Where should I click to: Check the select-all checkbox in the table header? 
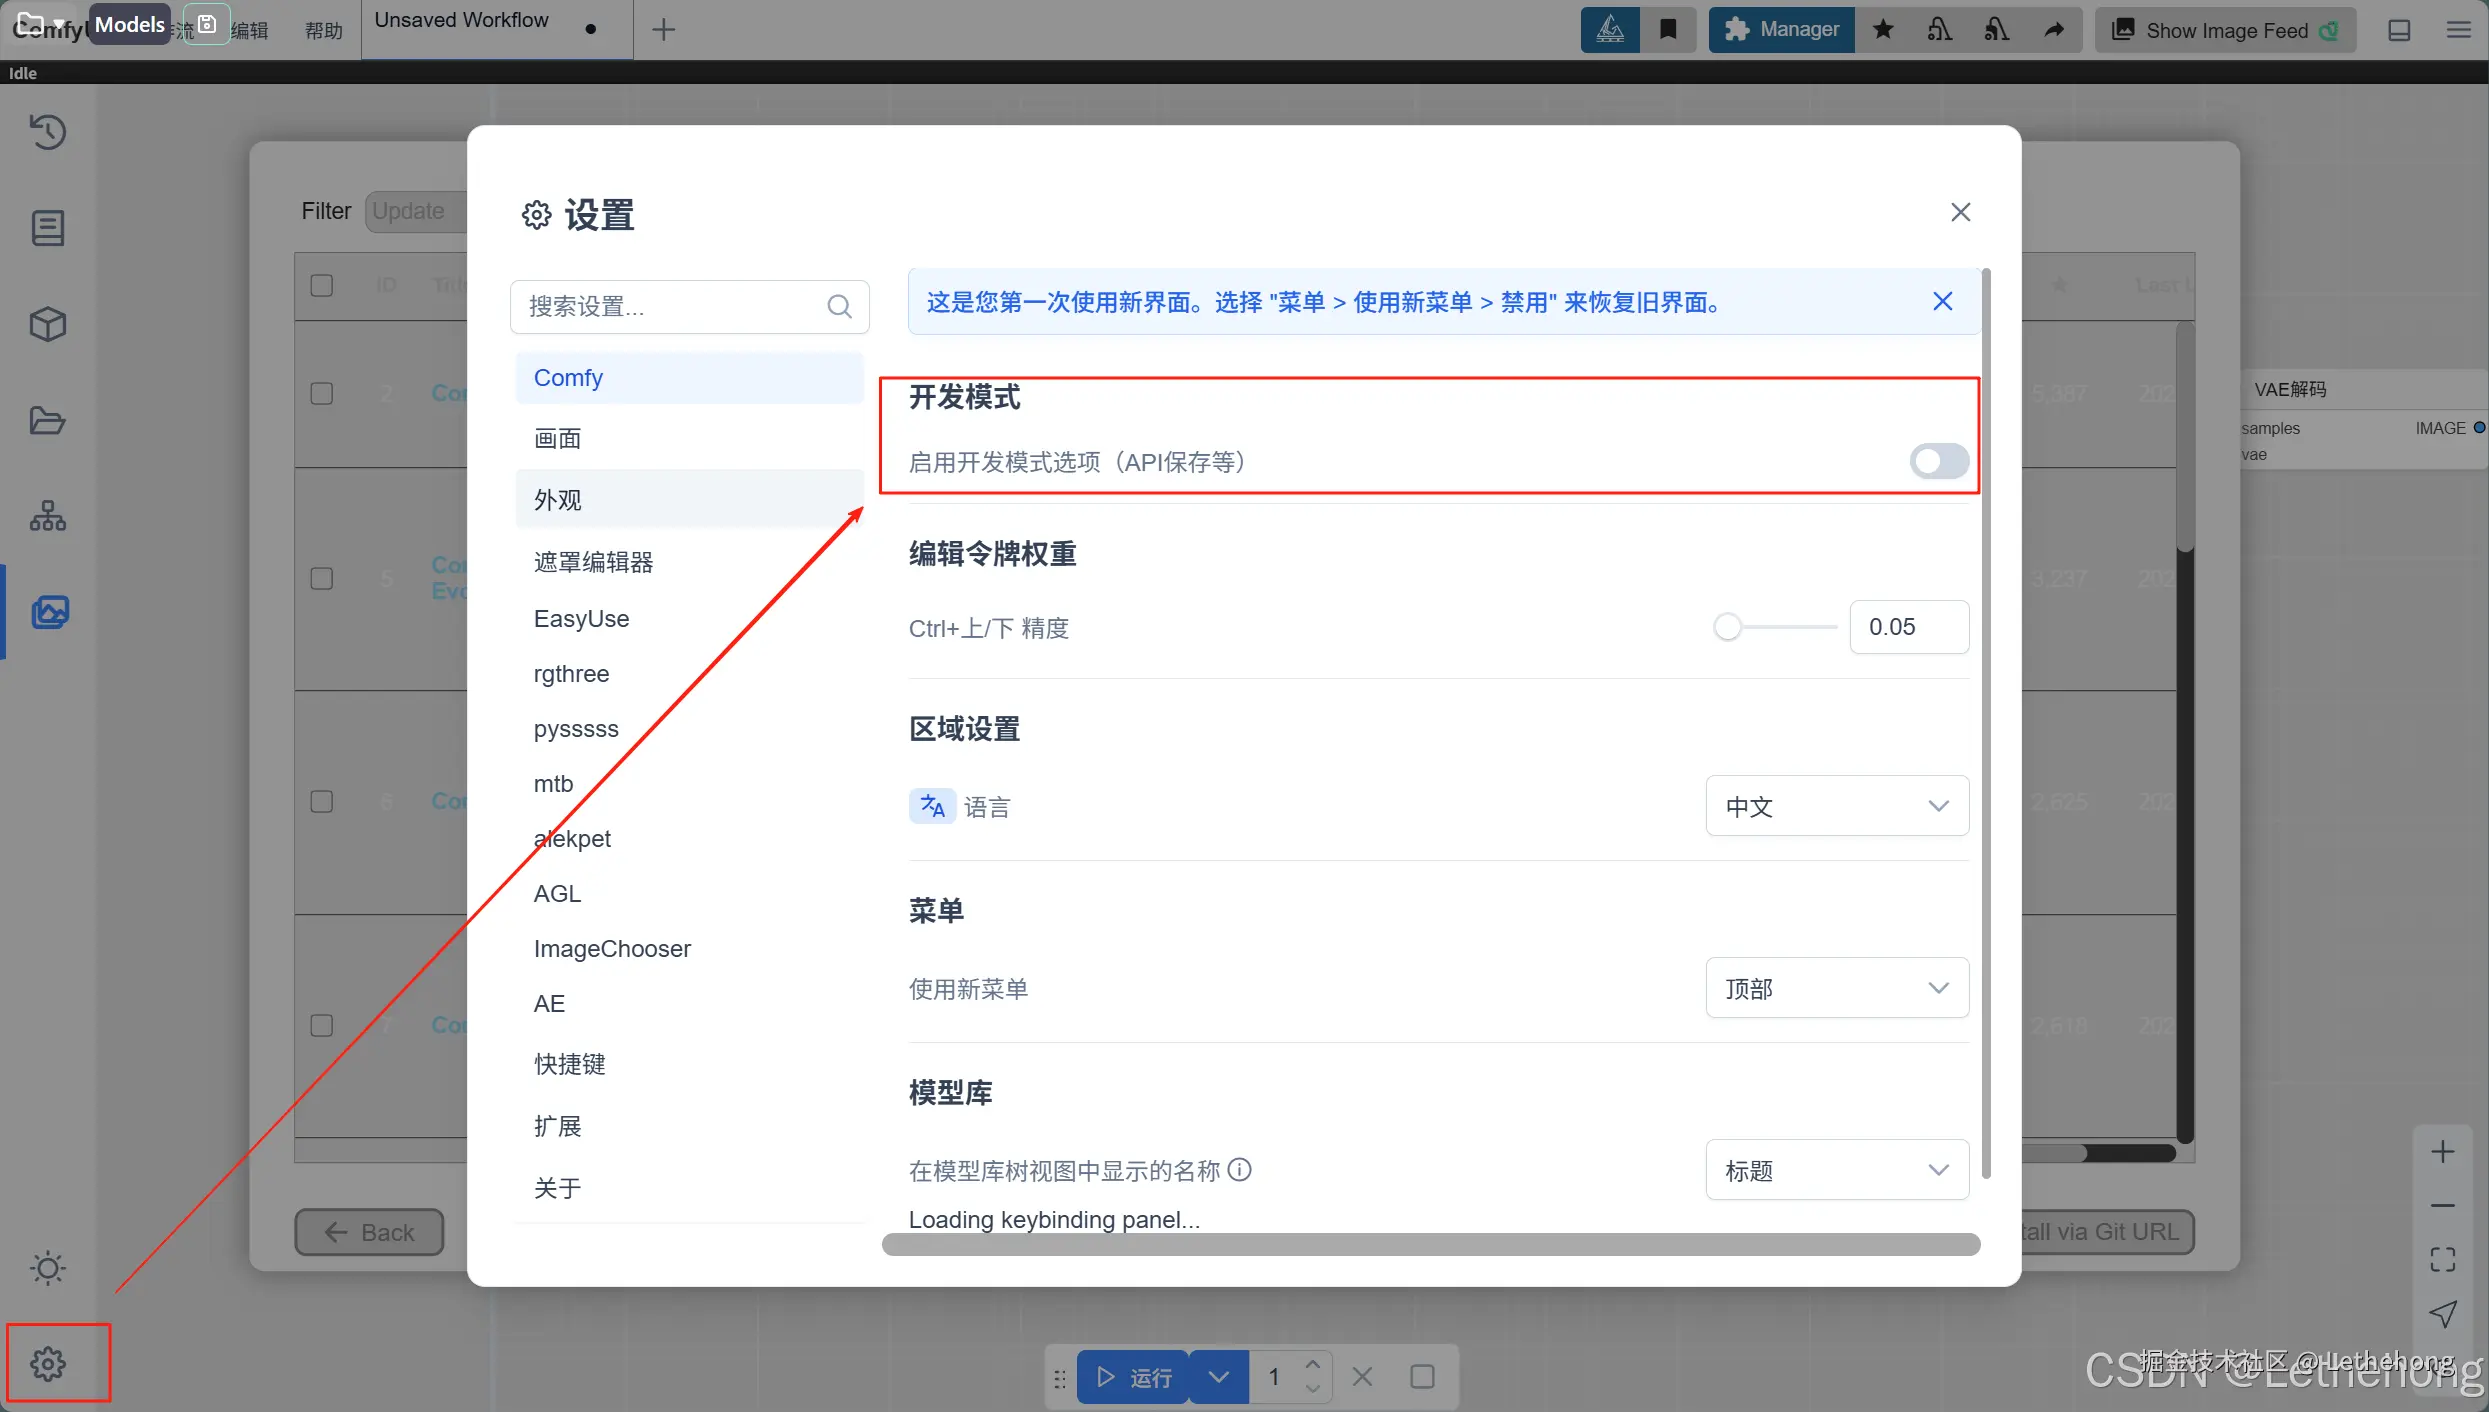(321, 285)
